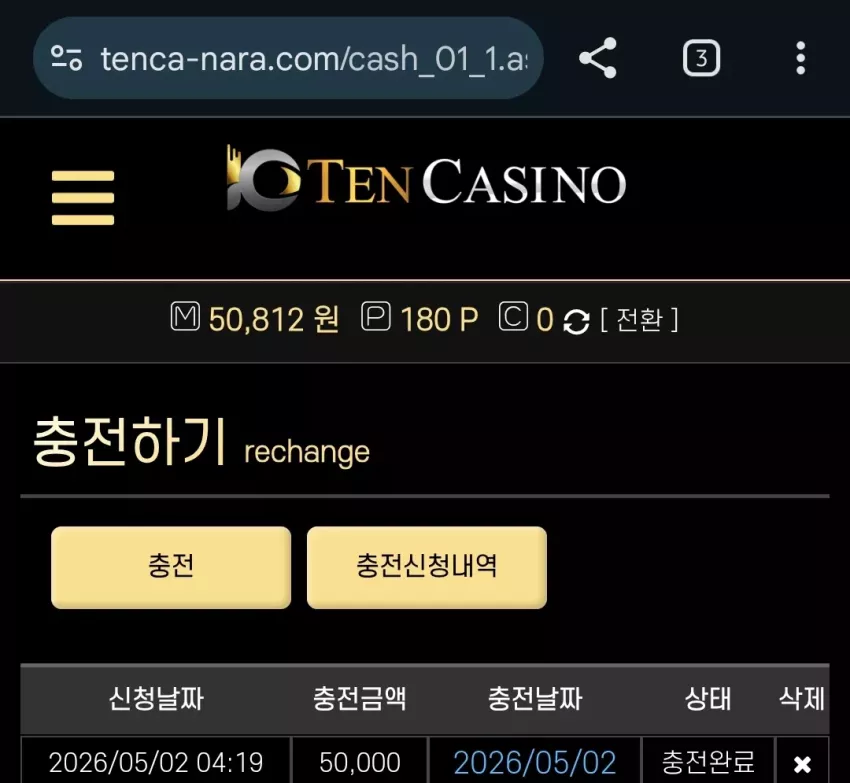Open the browser tab switcher showing 3
The height and width of the screenshot is (783, 850).
(701, 58)
